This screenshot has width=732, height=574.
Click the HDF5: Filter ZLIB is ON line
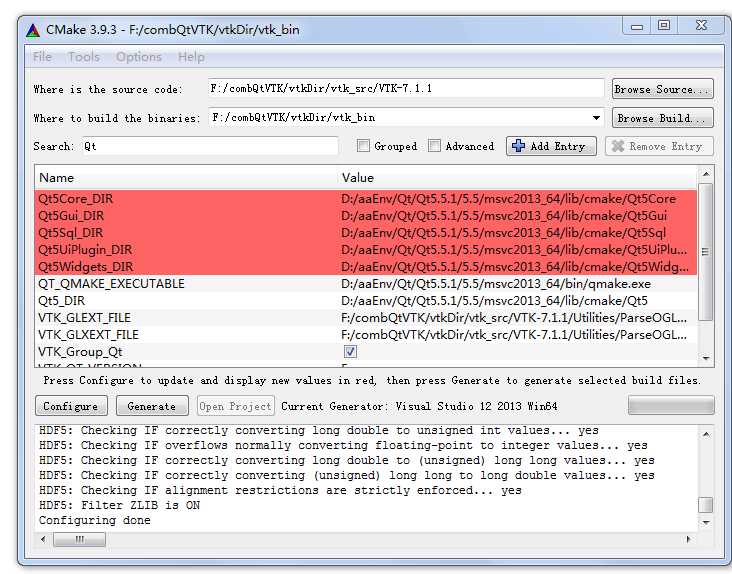pyautogui.click(x=120, y=505)
